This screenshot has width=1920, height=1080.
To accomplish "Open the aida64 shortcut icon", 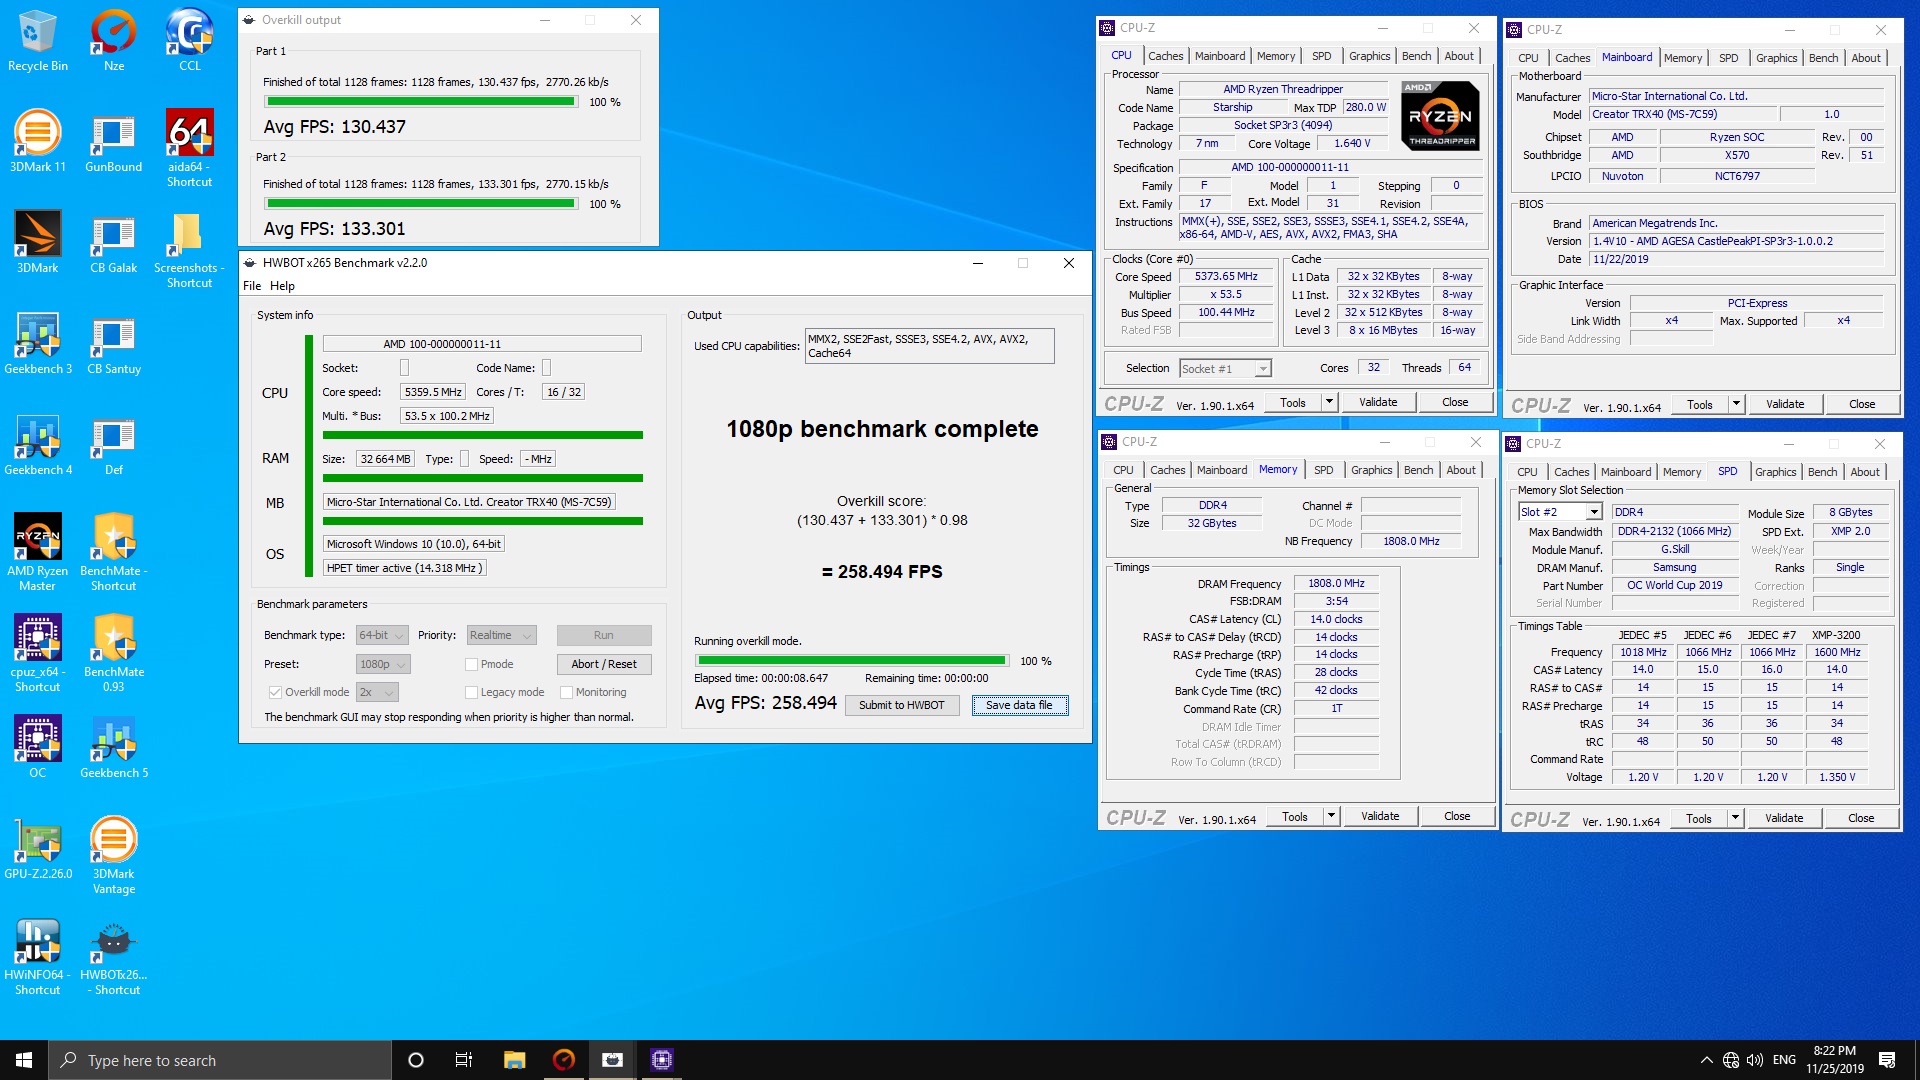I will click(x=190, y=148).
